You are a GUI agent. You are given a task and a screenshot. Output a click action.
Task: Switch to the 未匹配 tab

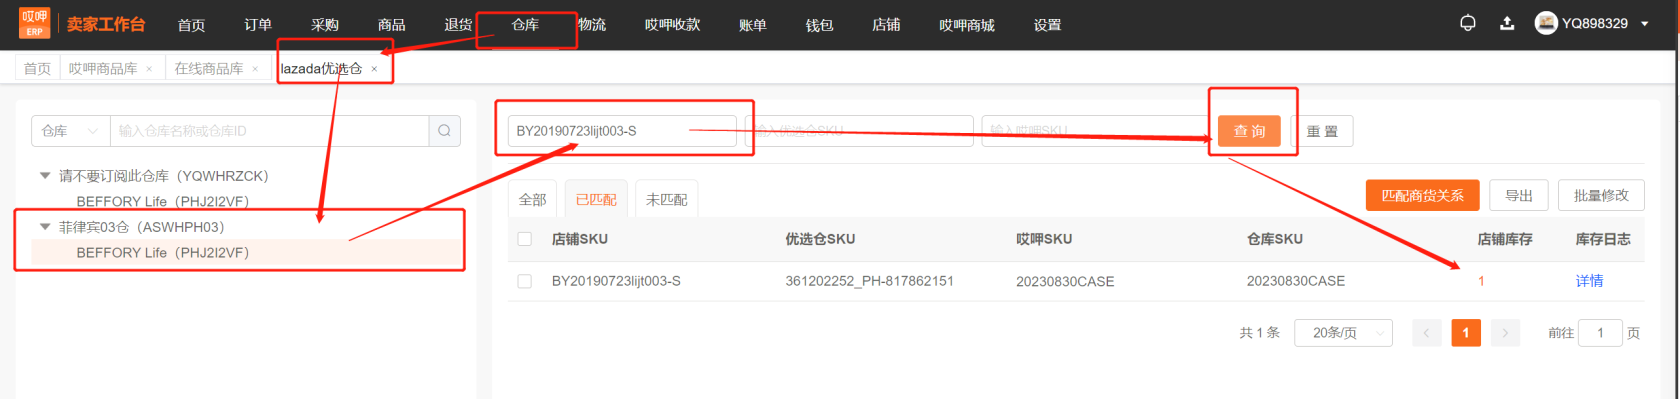pyautogui.click(x=666, y=199)
